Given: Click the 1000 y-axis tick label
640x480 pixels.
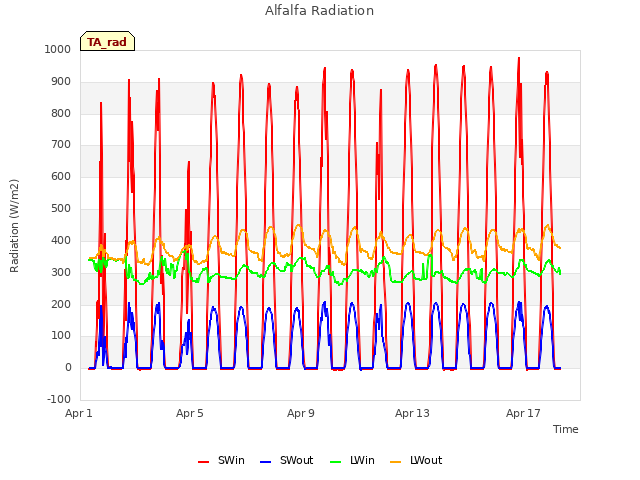Looking at the screenshot, I should tap(58, 49).
